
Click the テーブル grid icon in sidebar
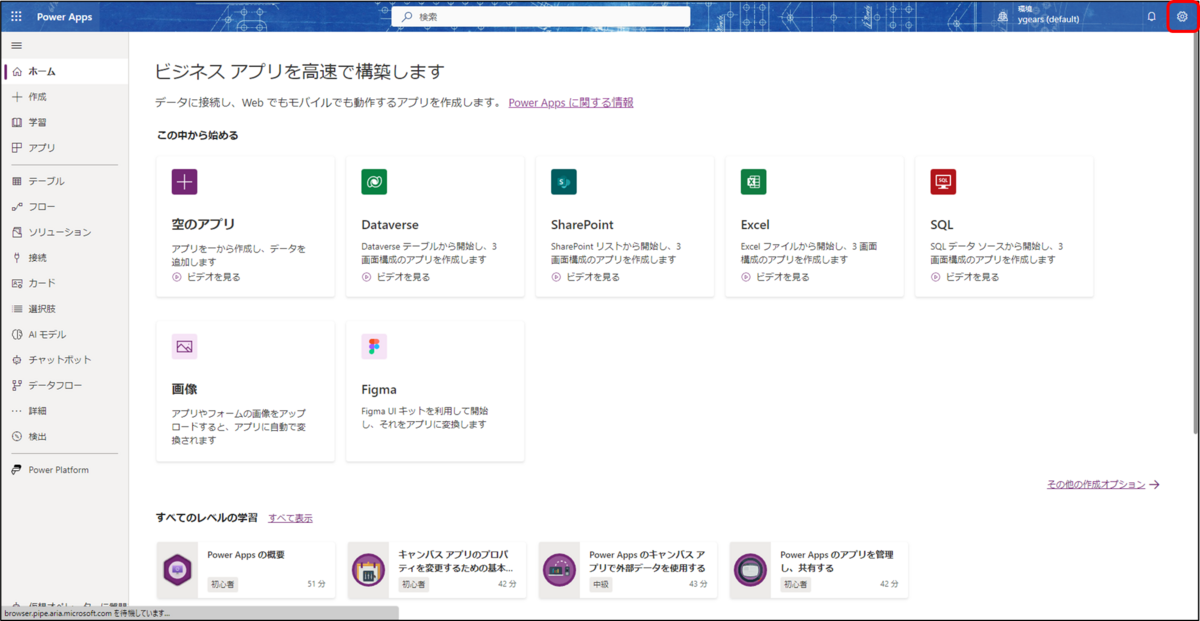[x=17, y=181]
